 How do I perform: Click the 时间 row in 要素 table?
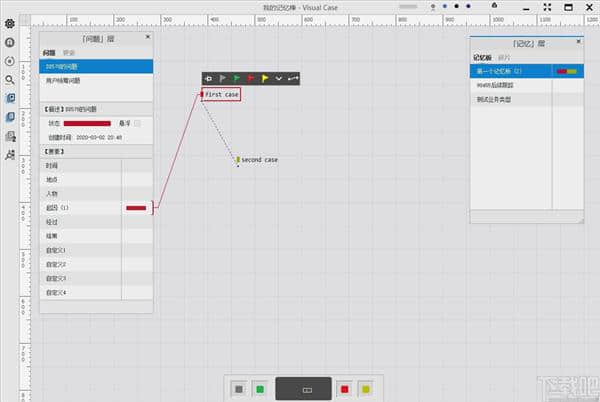96,166
